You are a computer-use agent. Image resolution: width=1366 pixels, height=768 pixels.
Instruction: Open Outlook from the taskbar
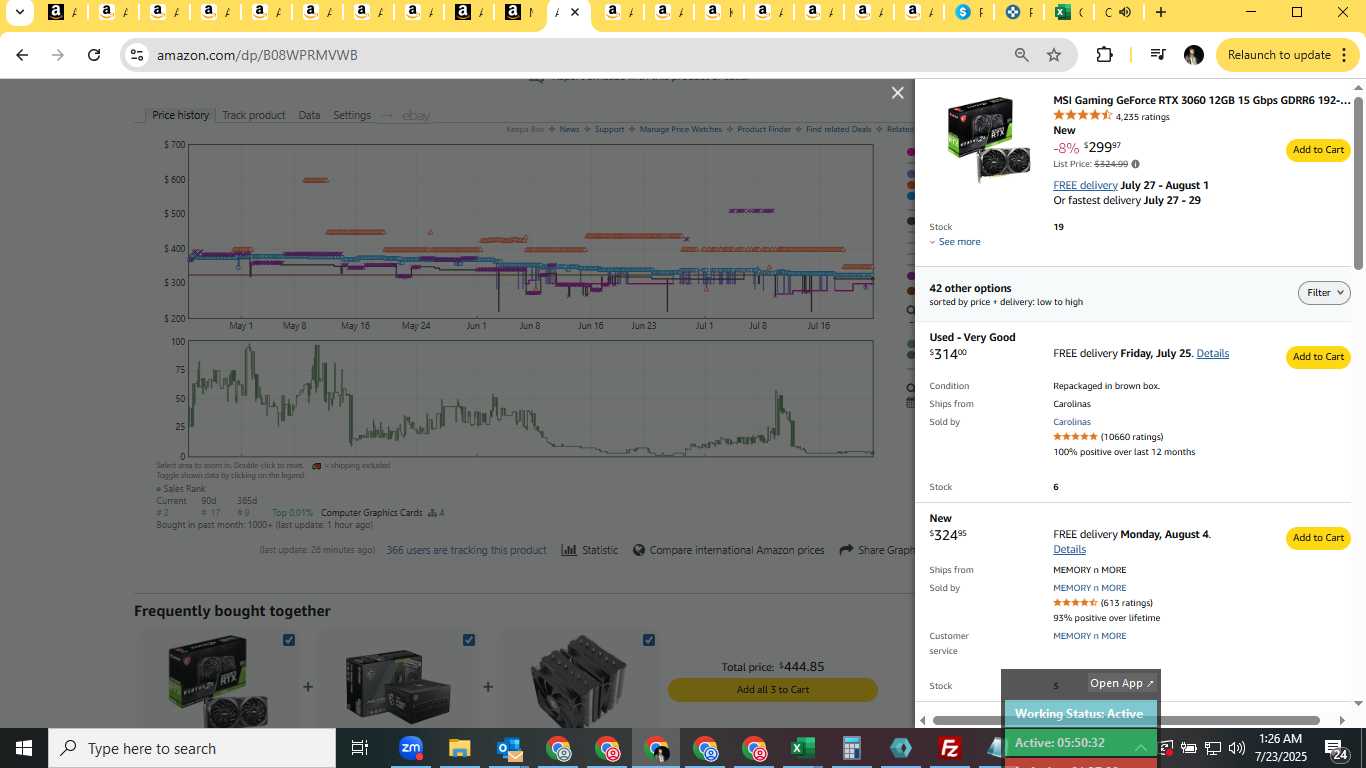pyautogui.click(x=509, y=748)
